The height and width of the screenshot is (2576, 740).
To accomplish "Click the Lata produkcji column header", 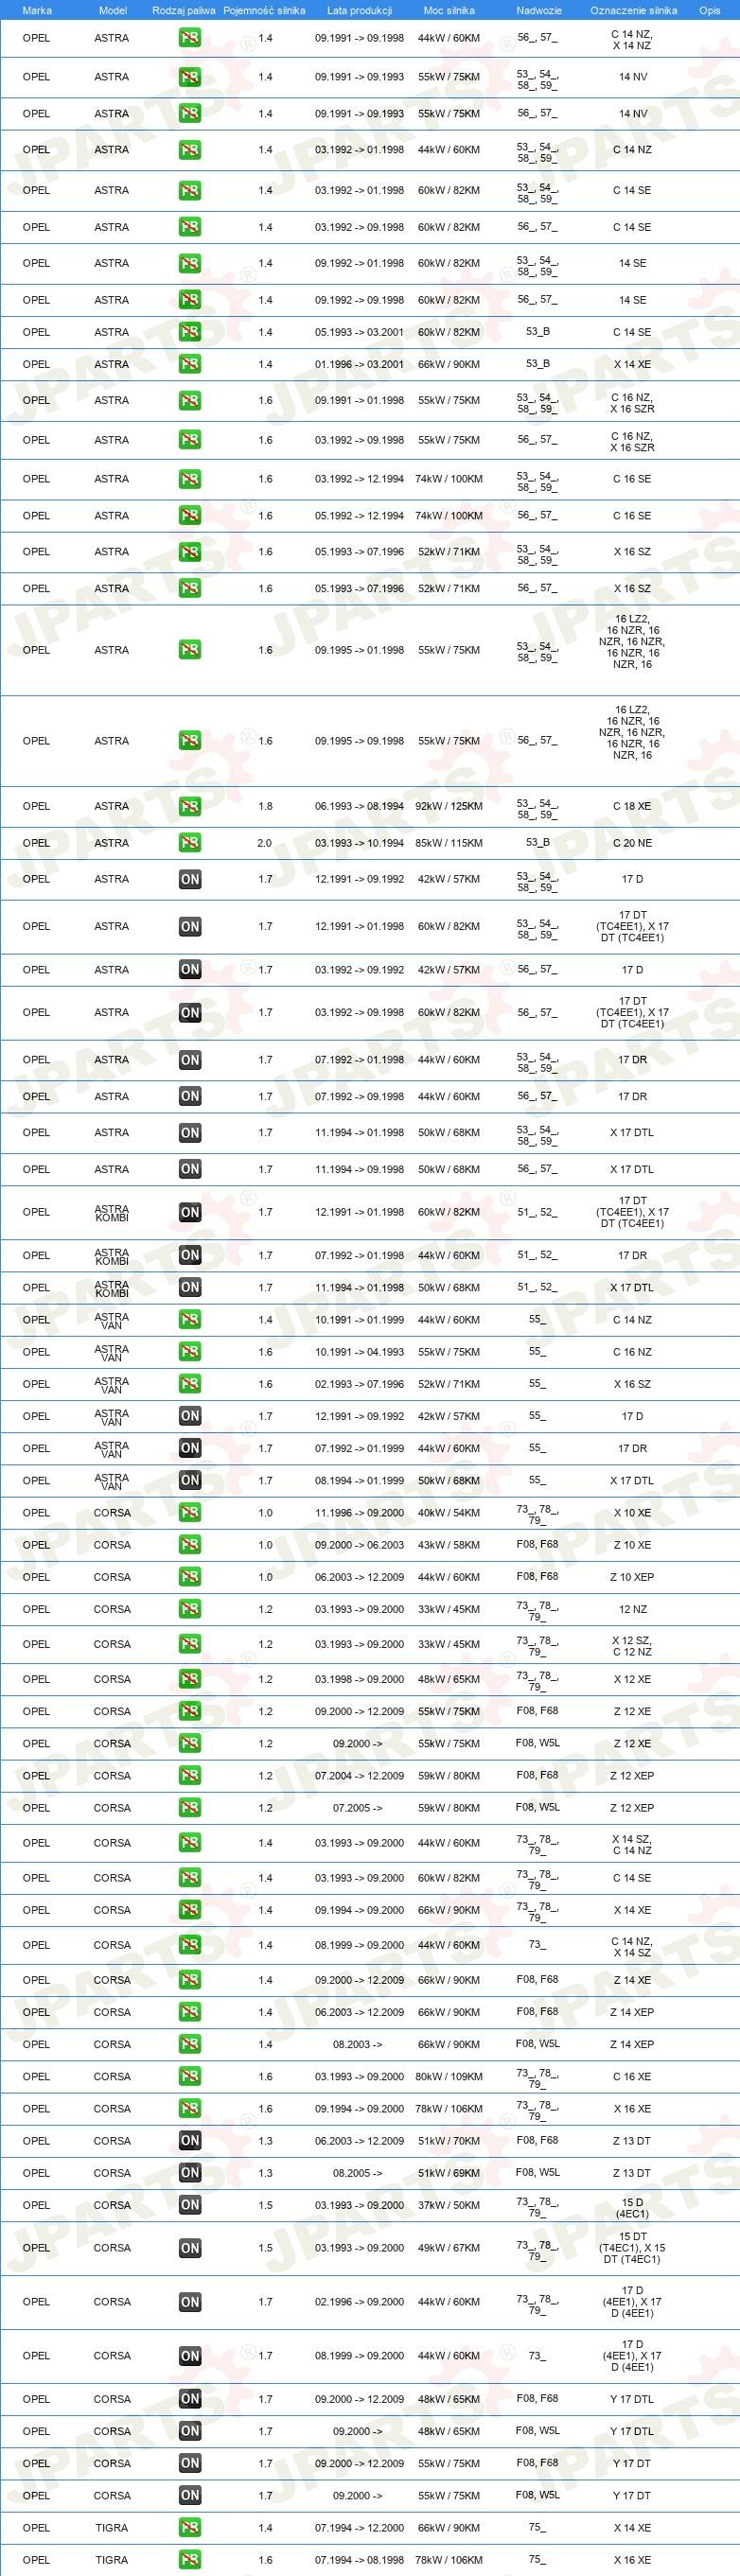I will click(x=359, y=10).
